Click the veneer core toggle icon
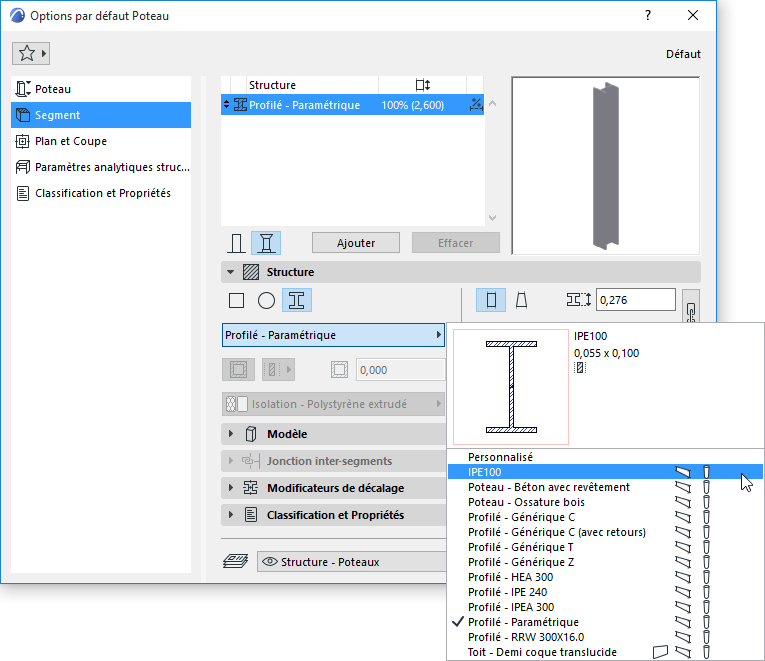 (x=239, y=369)
